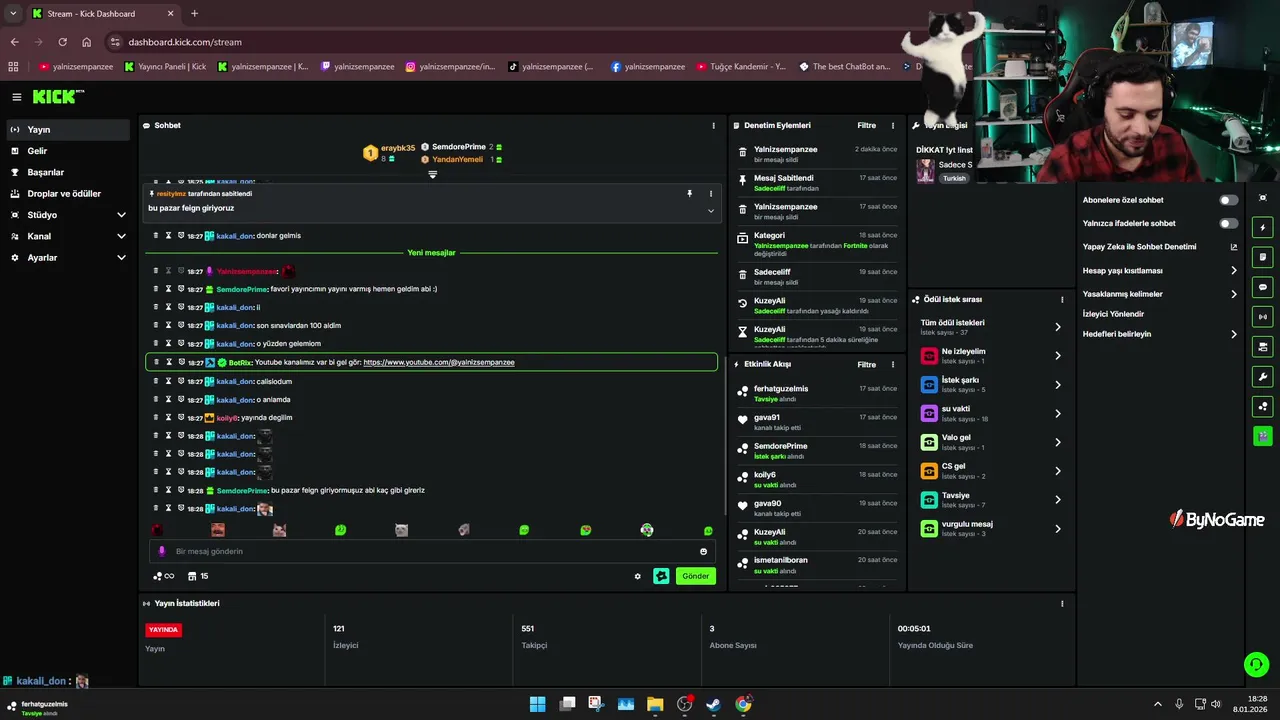Viewport: 1280px width, 720px height.
Task: Click the lightning bolt quick action icon
Action: point(1263,227)
